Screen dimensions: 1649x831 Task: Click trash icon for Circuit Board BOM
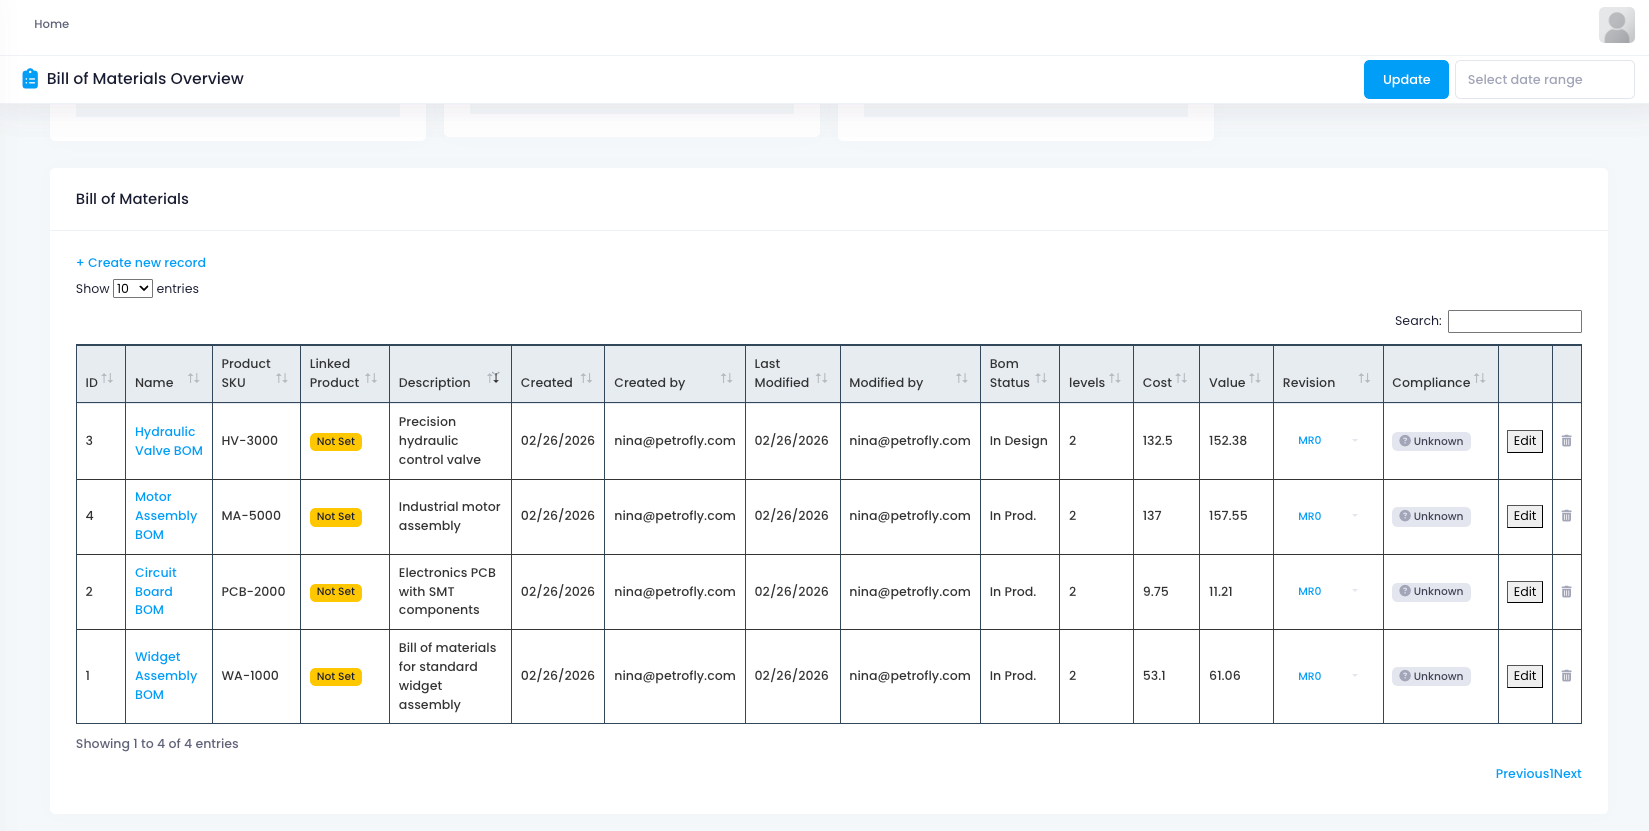[x=1566, y=592]
